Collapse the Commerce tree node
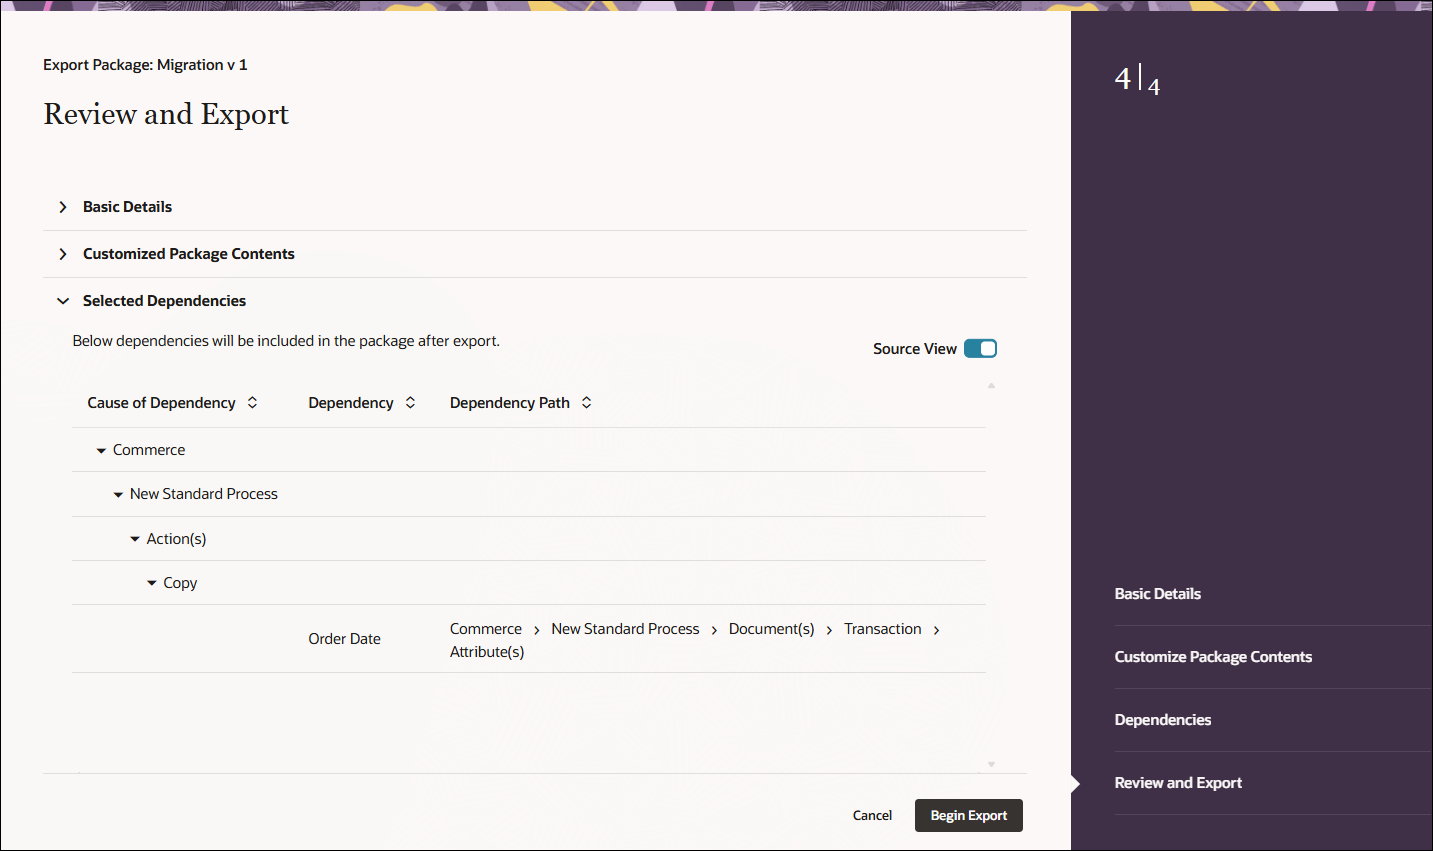 point(101,451)
